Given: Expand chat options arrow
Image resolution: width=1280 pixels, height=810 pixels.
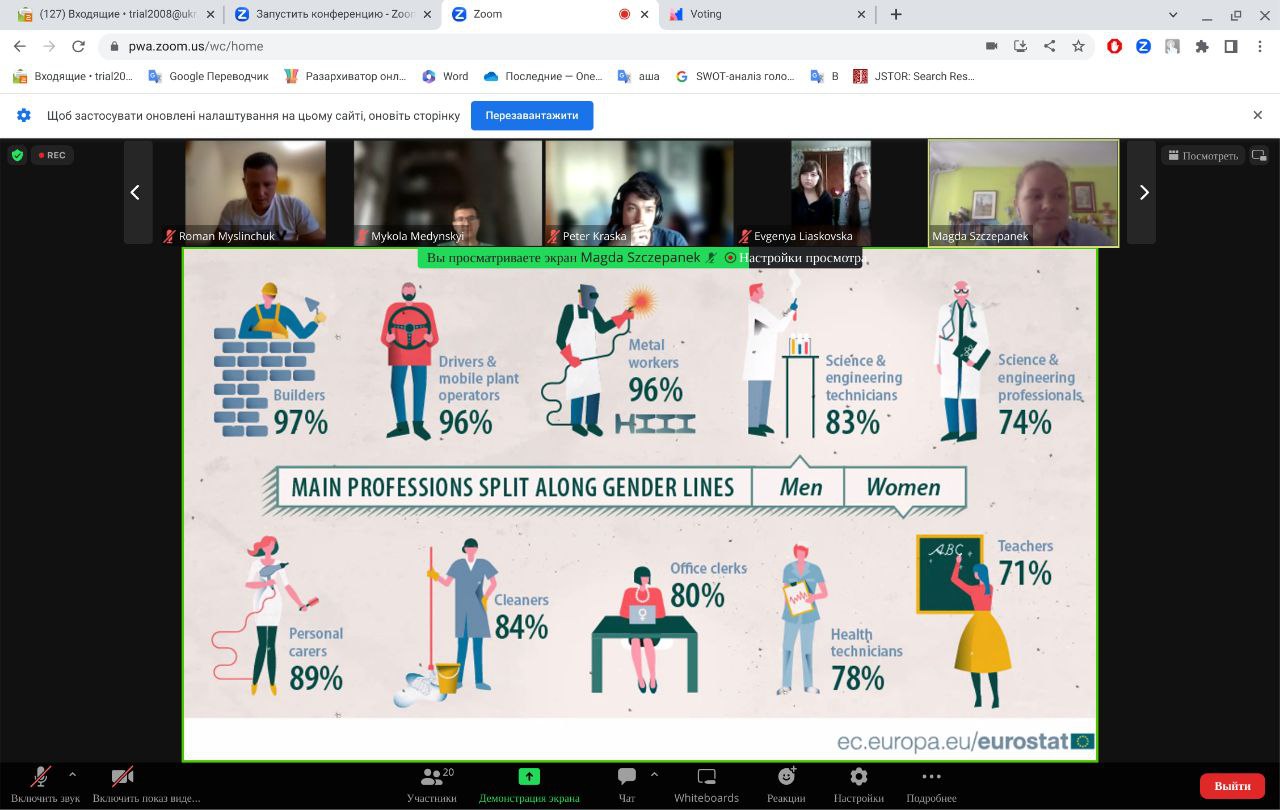Looking at the screenshot, I should click(654, 774).
